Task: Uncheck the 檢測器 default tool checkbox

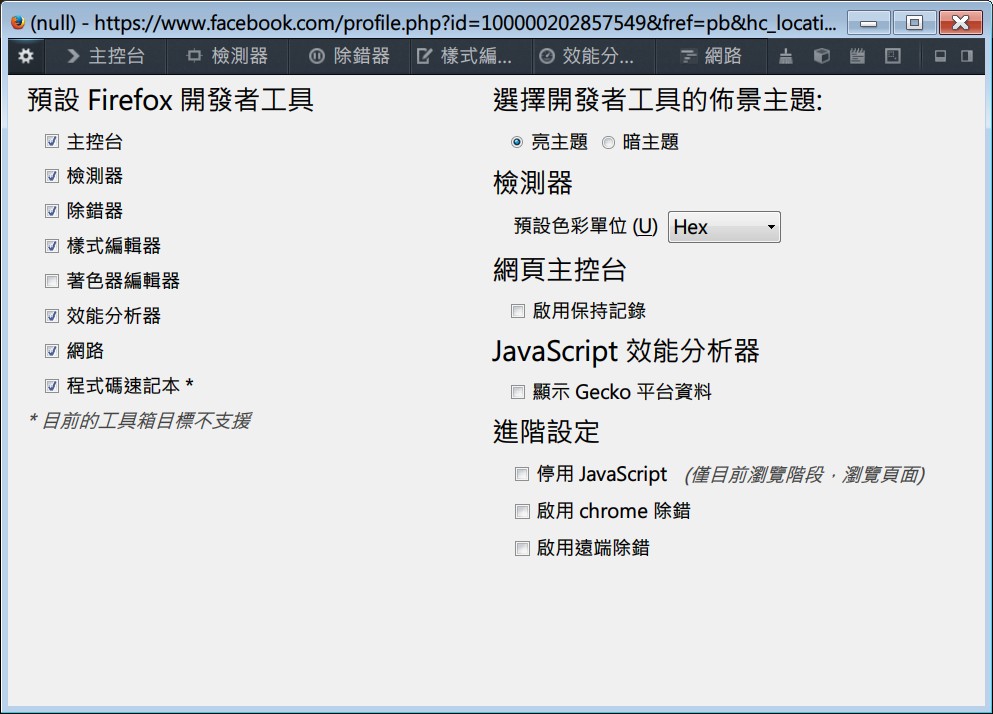Action: click(x=52, y=176)
